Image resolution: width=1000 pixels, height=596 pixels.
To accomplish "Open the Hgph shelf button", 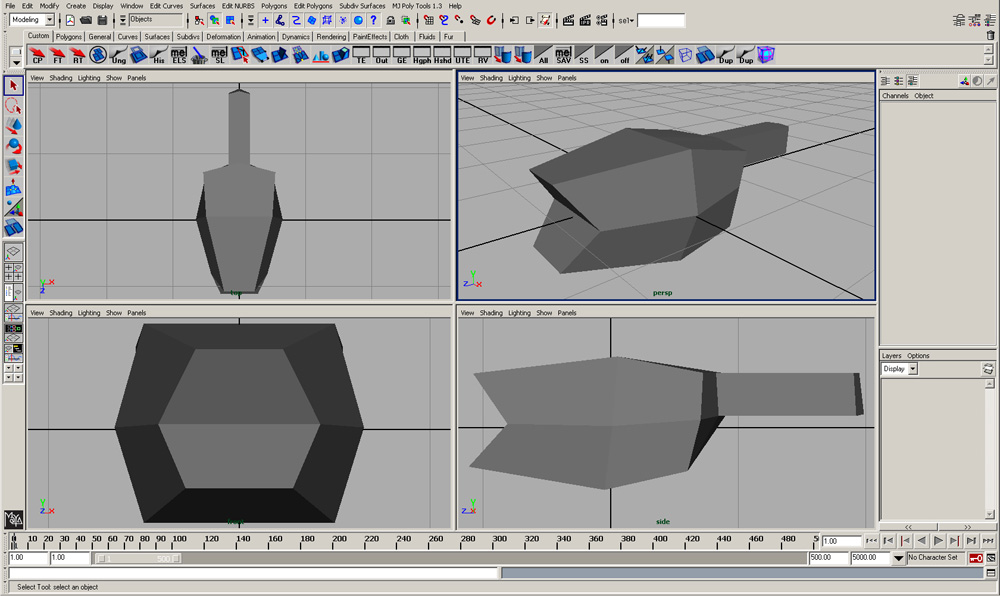I will 422,55.
